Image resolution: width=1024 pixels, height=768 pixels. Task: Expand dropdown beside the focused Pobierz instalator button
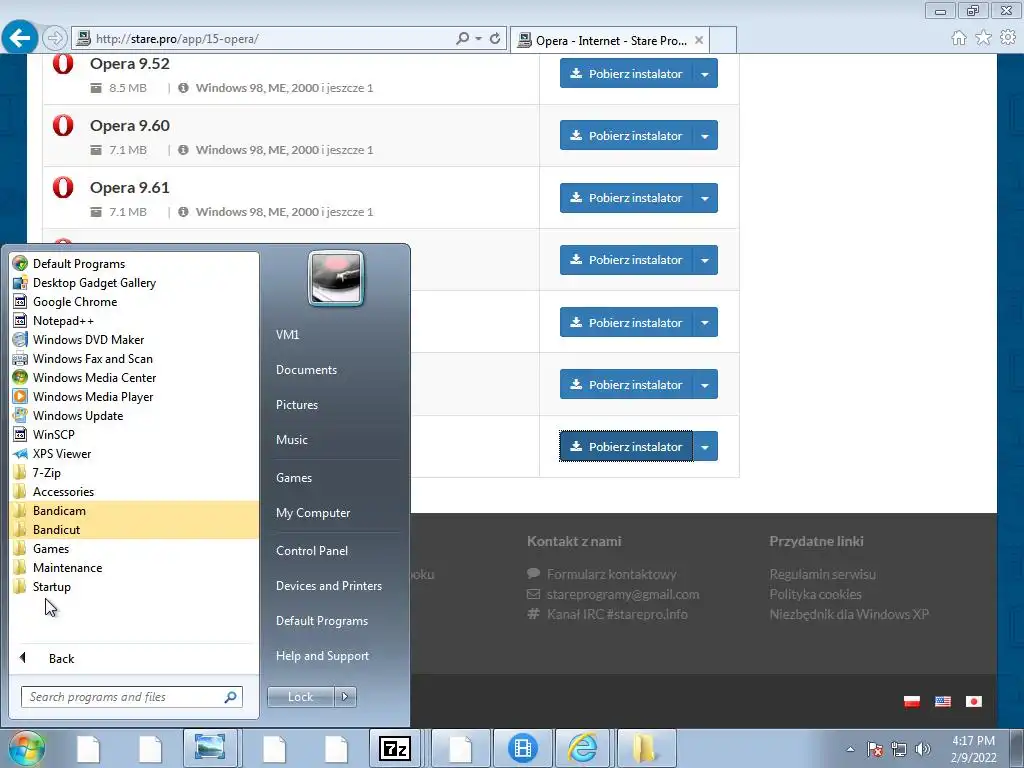pos(705,447)
